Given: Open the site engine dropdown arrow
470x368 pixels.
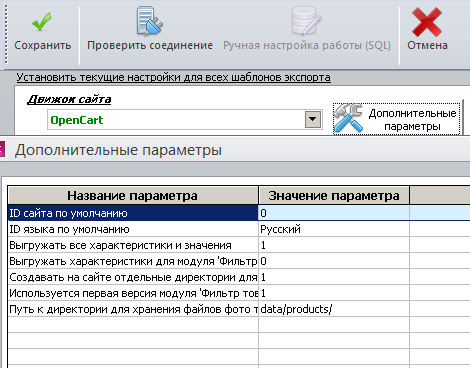Looking at the screenshot, I should coord(313,119).
